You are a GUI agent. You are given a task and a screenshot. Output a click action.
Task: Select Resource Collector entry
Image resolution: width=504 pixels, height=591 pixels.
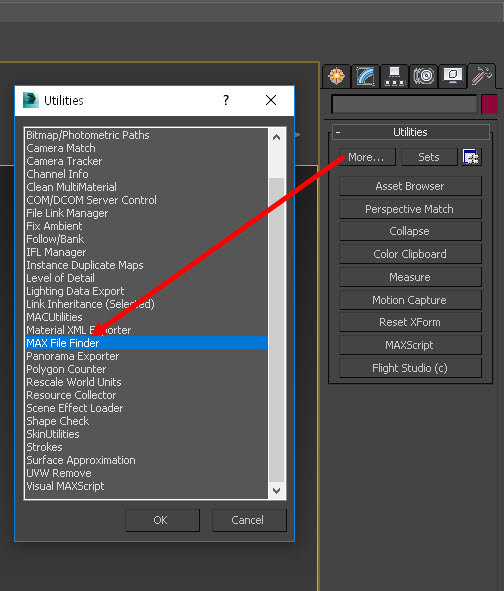click(x=146, y=395)
